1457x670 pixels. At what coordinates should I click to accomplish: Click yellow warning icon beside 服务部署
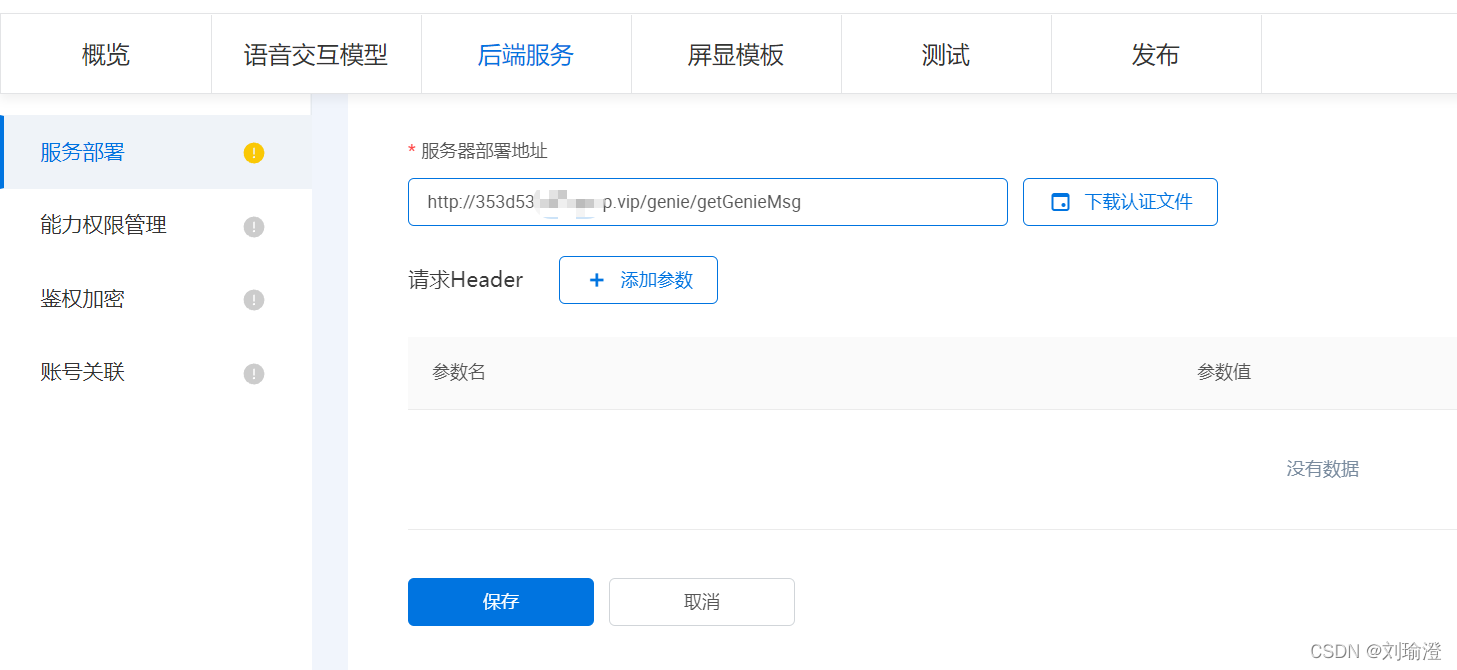pyautogui.click(x=254, y=153)
